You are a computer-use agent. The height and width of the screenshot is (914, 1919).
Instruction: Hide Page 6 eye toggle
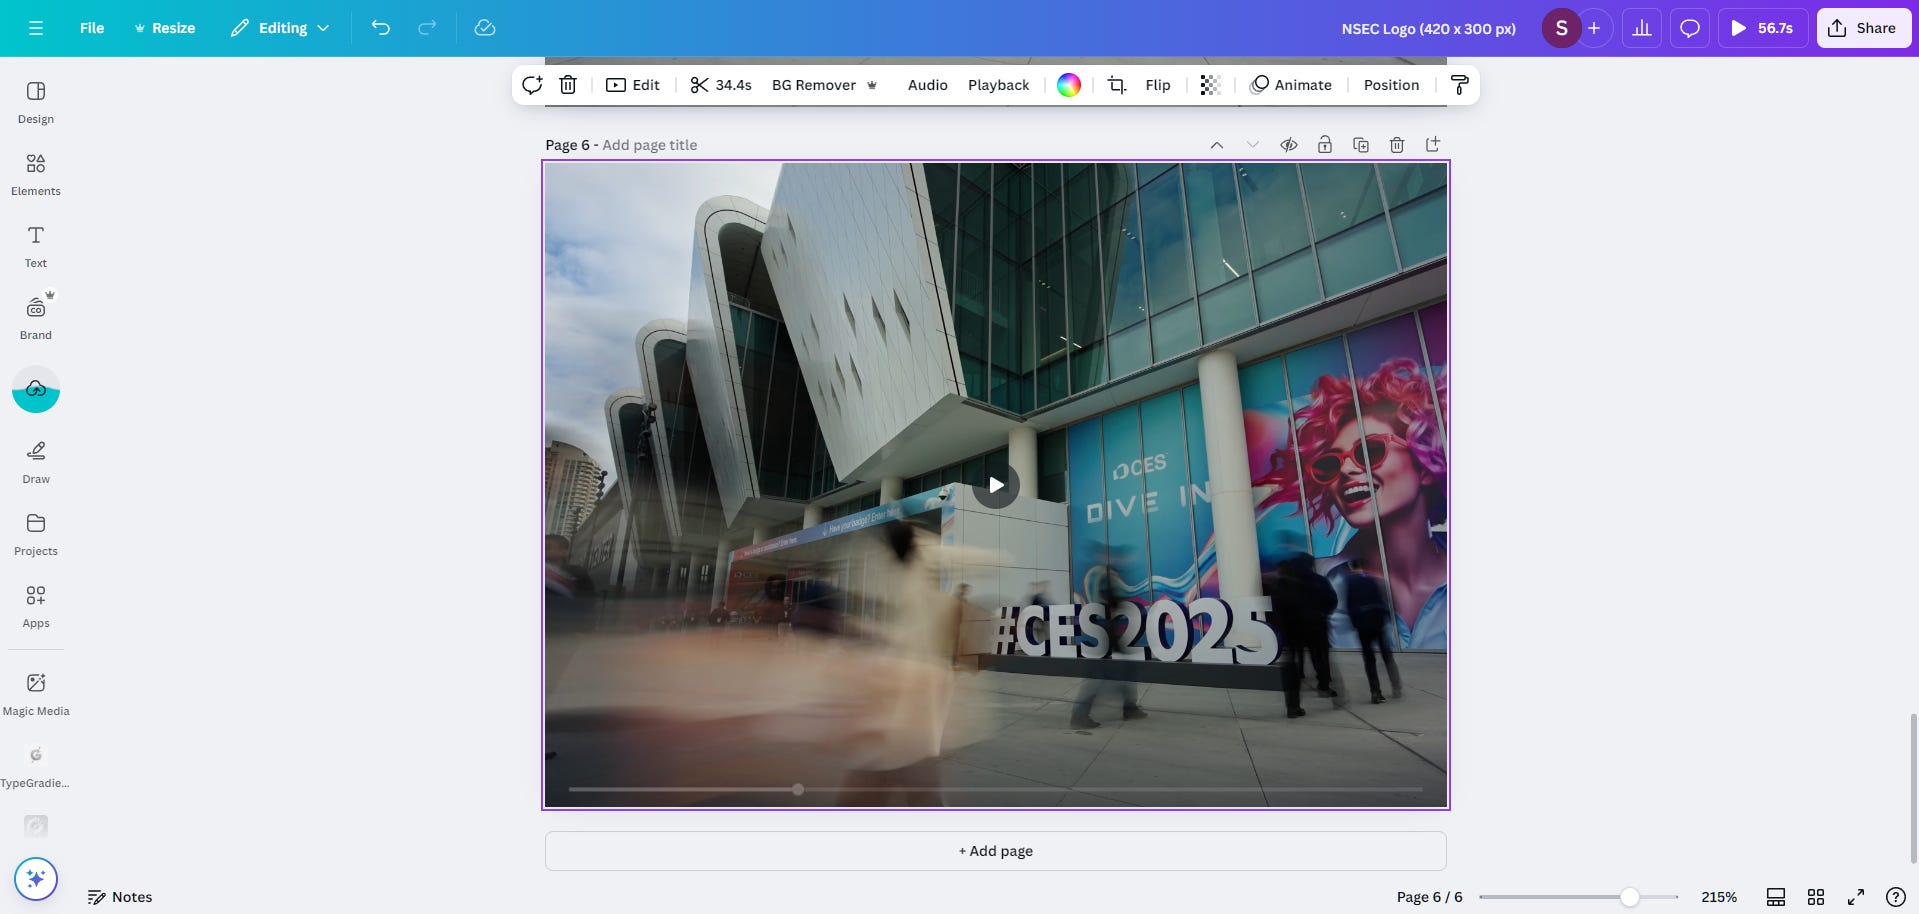1289,145
